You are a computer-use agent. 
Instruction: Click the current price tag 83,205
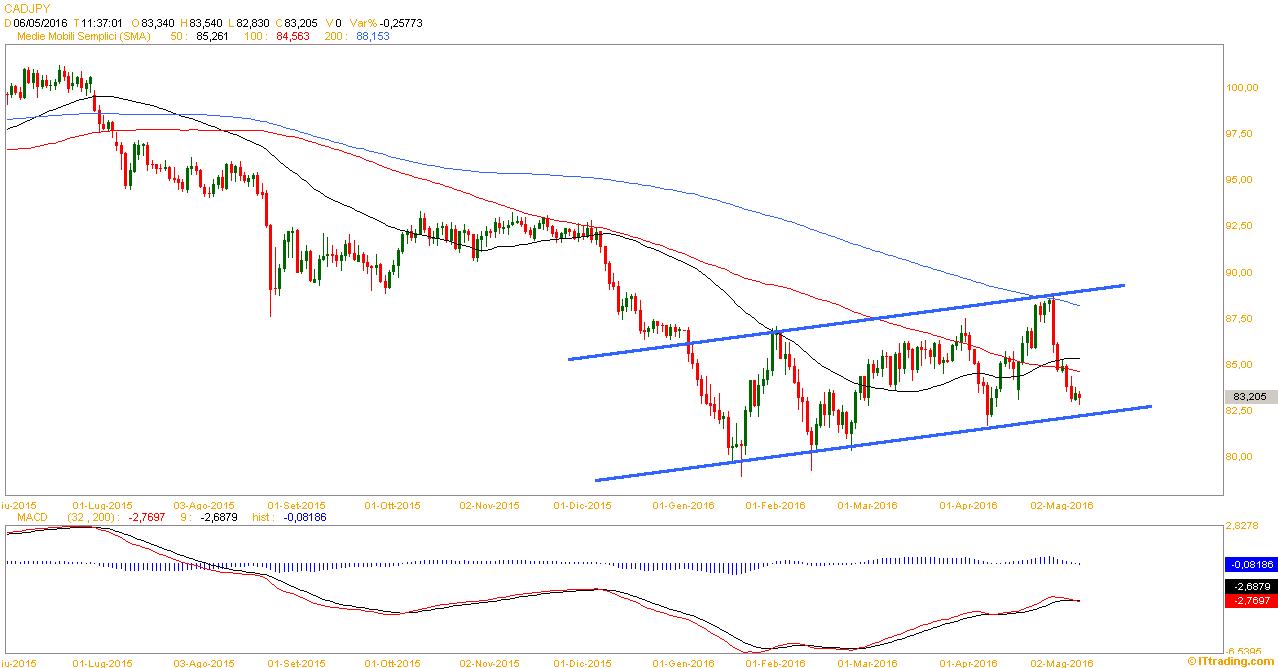1251,396
